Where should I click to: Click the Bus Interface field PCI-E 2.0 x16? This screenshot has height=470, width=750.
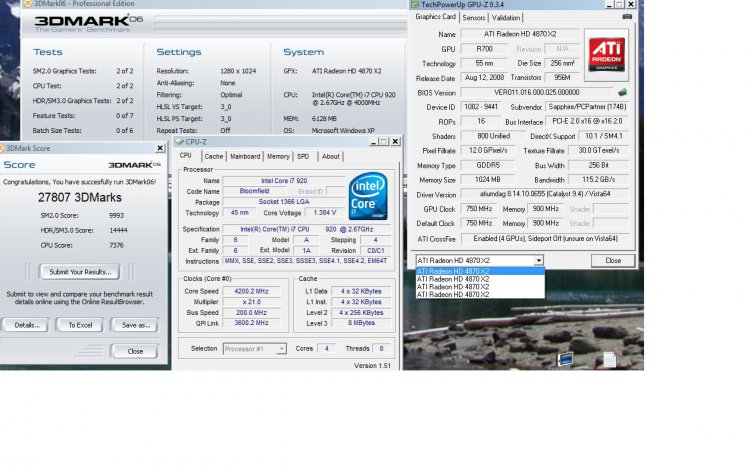coord(587,121)
